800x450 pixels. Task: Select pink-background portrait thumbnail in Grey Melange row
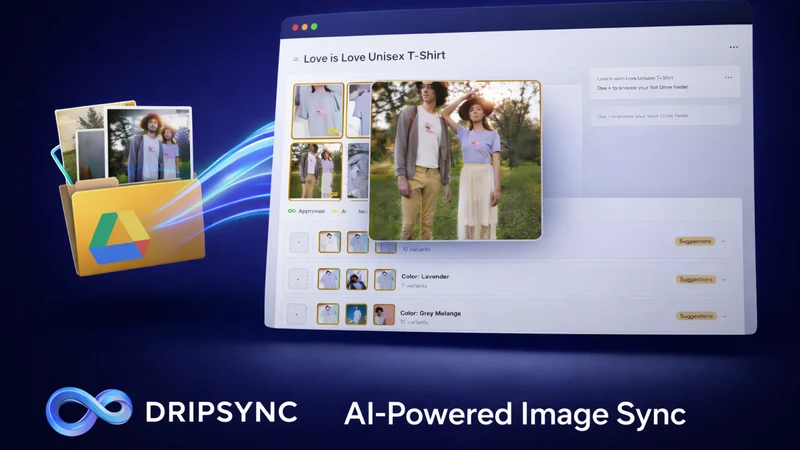(384, 314)
